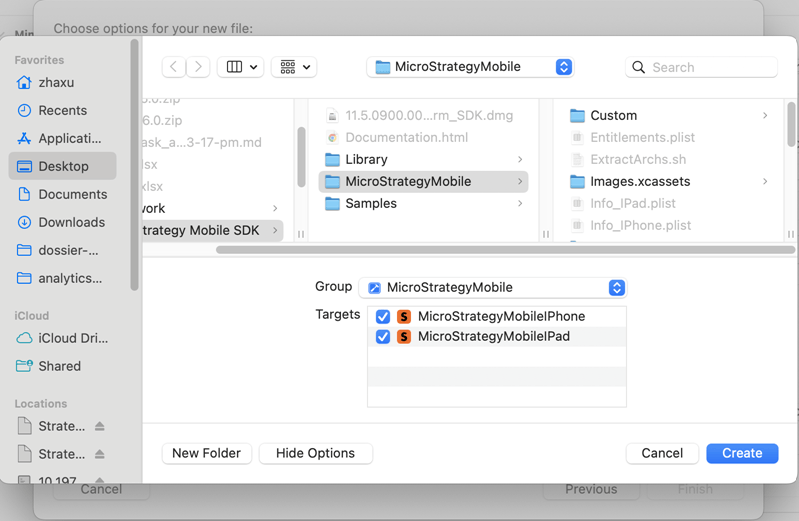Uncheck the MicroStrategyMobileIPad target
This screenshot has width=799, height=521.
tap(383, 337)
